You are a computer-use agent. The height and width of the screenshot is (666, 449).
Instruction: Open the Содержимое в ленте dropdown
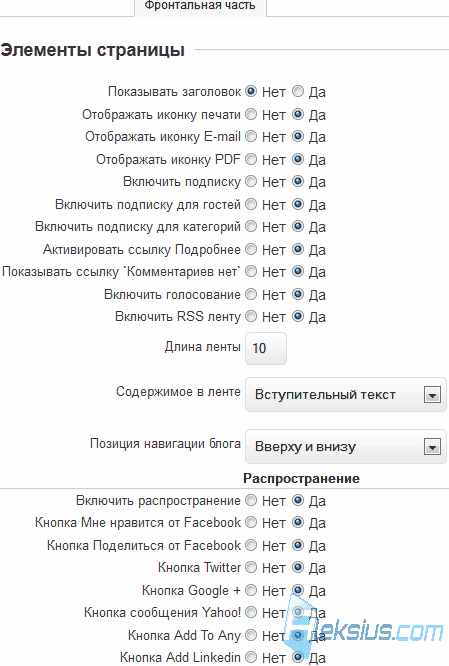pos(346,395)
